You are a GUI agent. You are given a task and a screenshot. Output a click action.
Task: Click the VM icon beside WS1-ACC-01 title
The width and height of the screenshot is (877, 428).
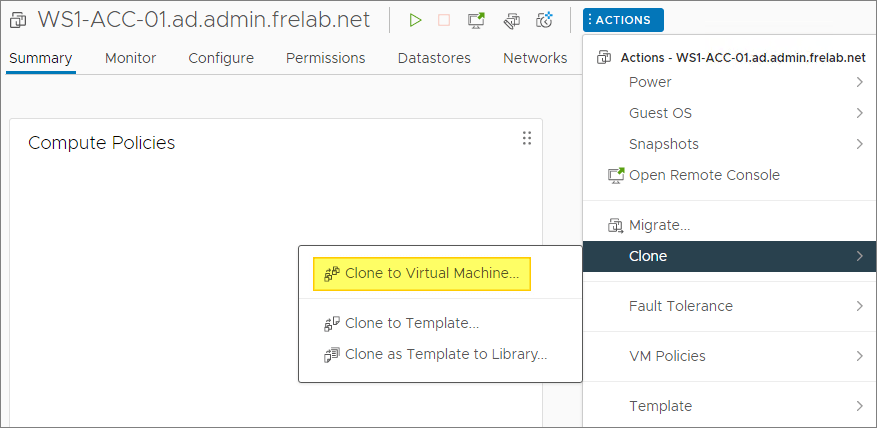pos(18,20)
